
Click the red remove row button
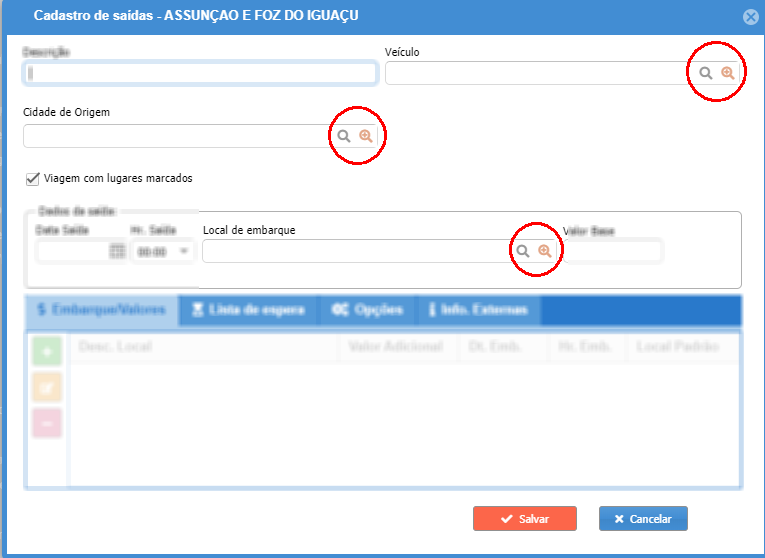pos(47,423)
